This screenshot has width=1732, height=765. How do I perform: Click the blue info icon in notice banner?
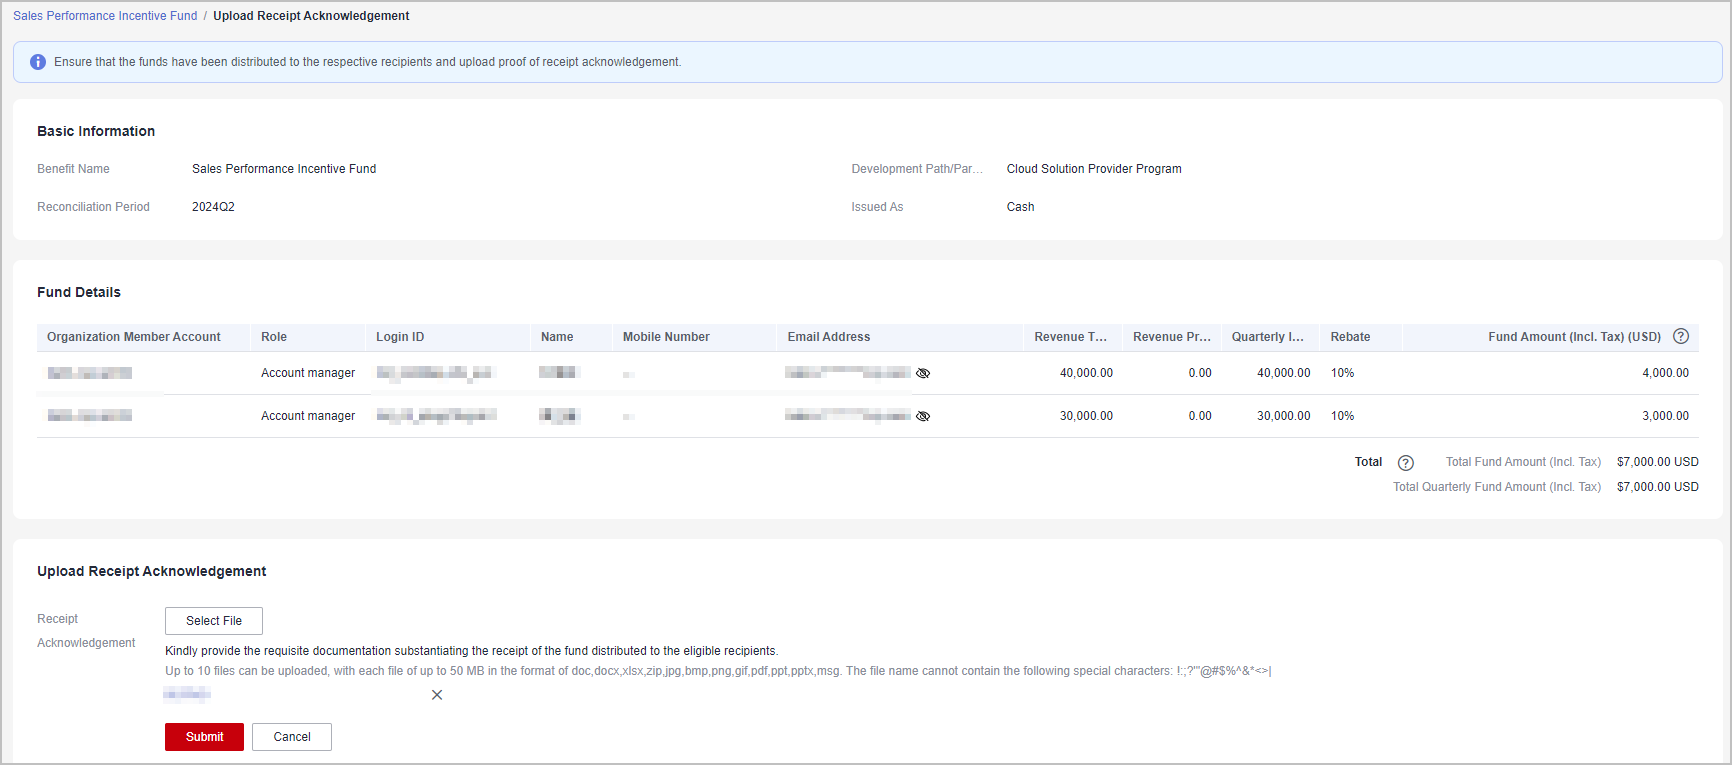point(38,62)
